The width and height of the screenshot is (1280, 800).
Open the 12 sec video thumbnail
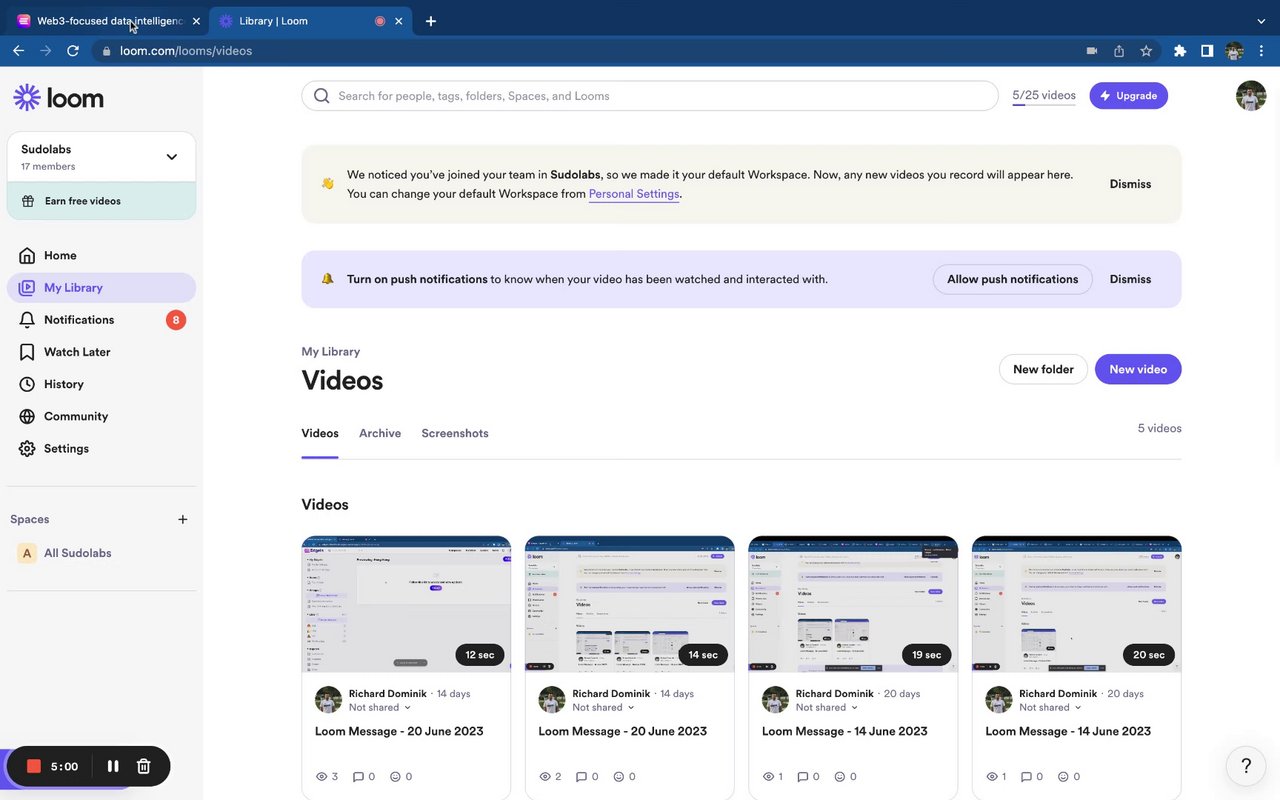(406, 604)
